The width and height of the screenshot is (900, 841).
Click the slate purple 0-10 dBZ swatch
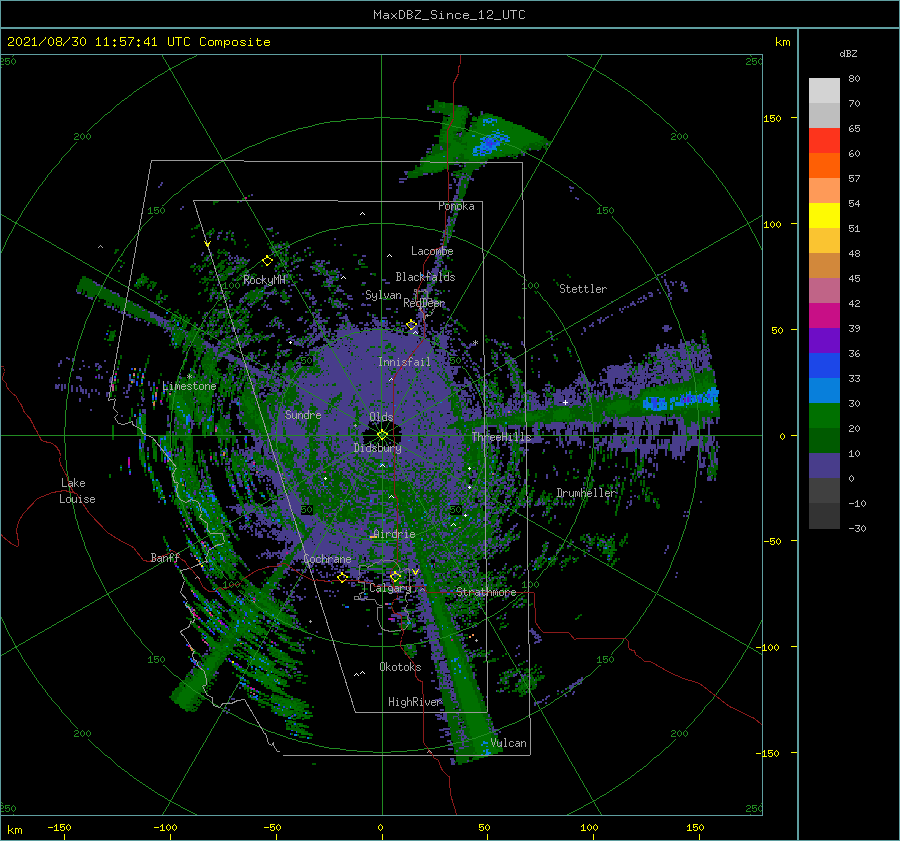click(824, 466)
